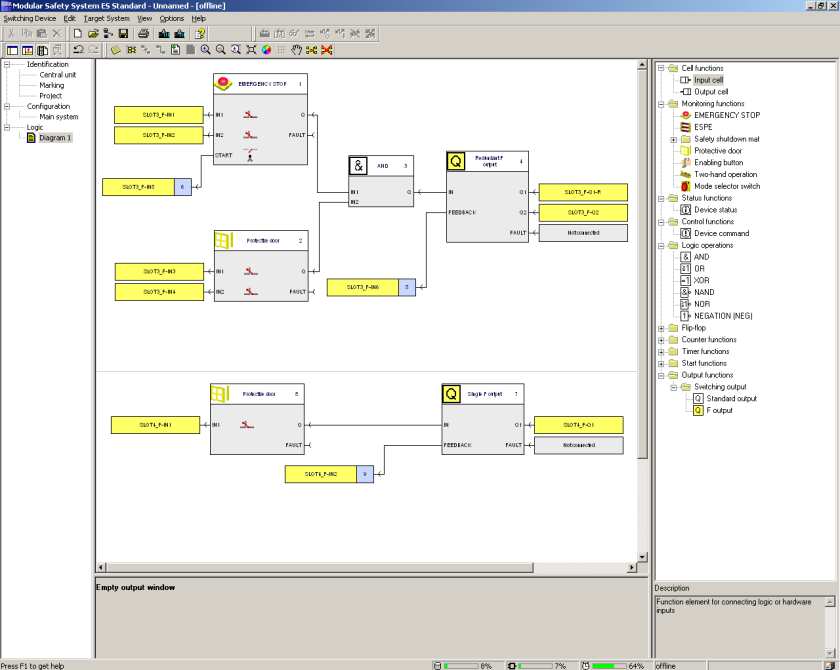Click EMERGENCY STOP block's red button icon
The width and height of the screenshot is (840, 670).
223,84
